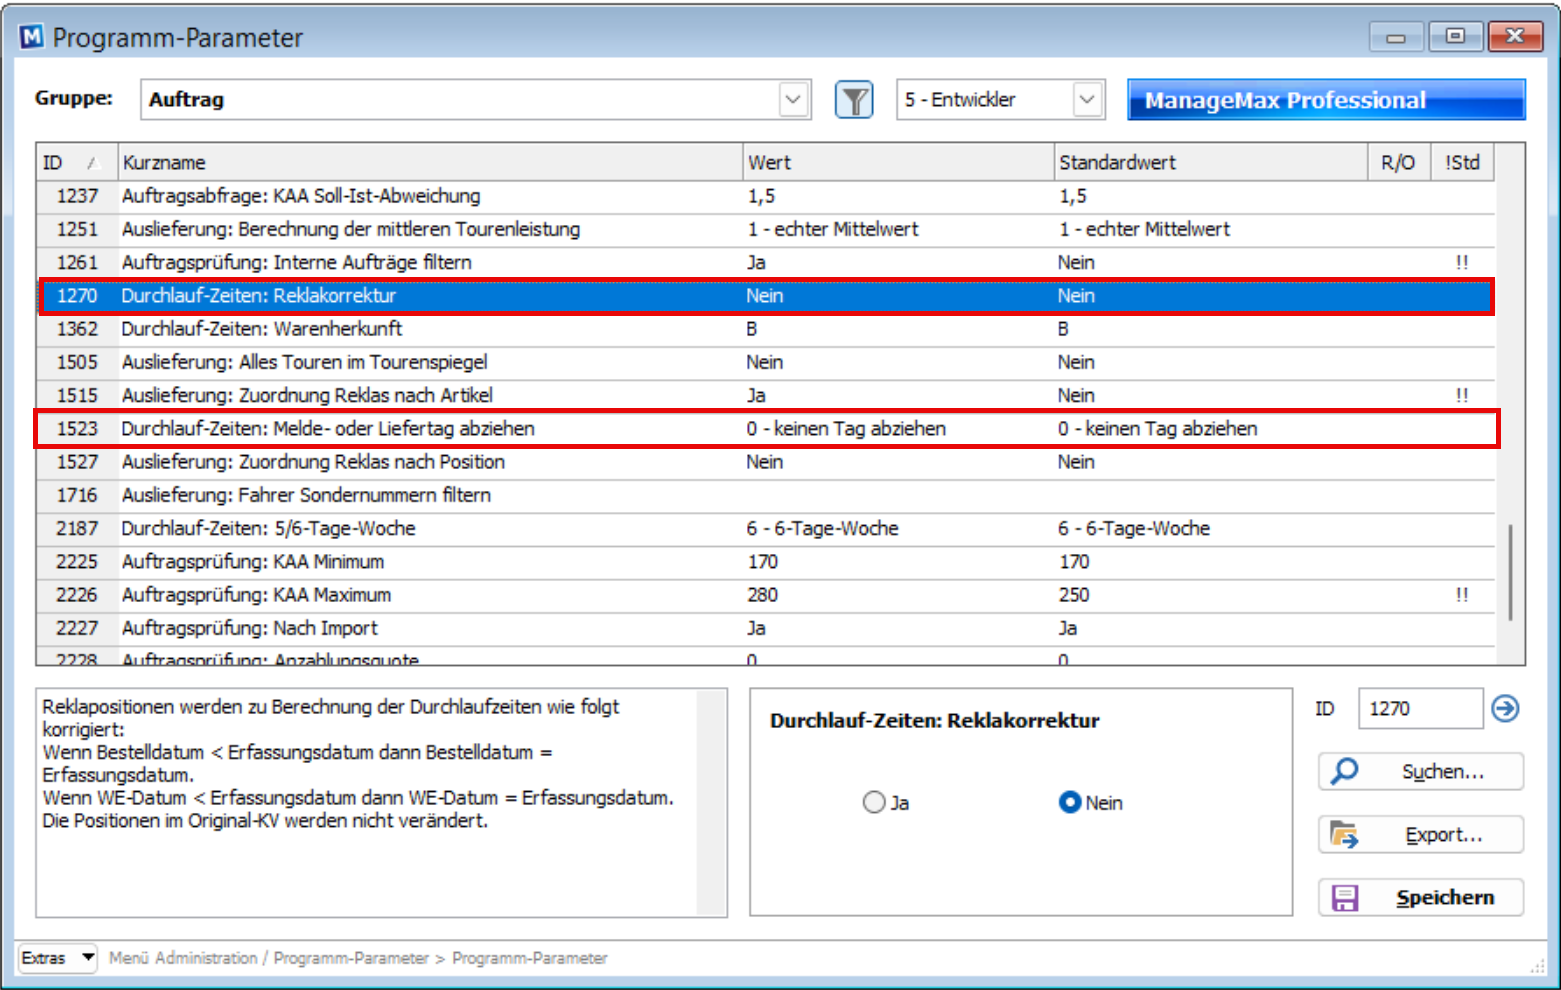This screenshot has height=990, width=1561.
Task: Open the Gruppe dropdown showing Auftrag
Action: 475,100
